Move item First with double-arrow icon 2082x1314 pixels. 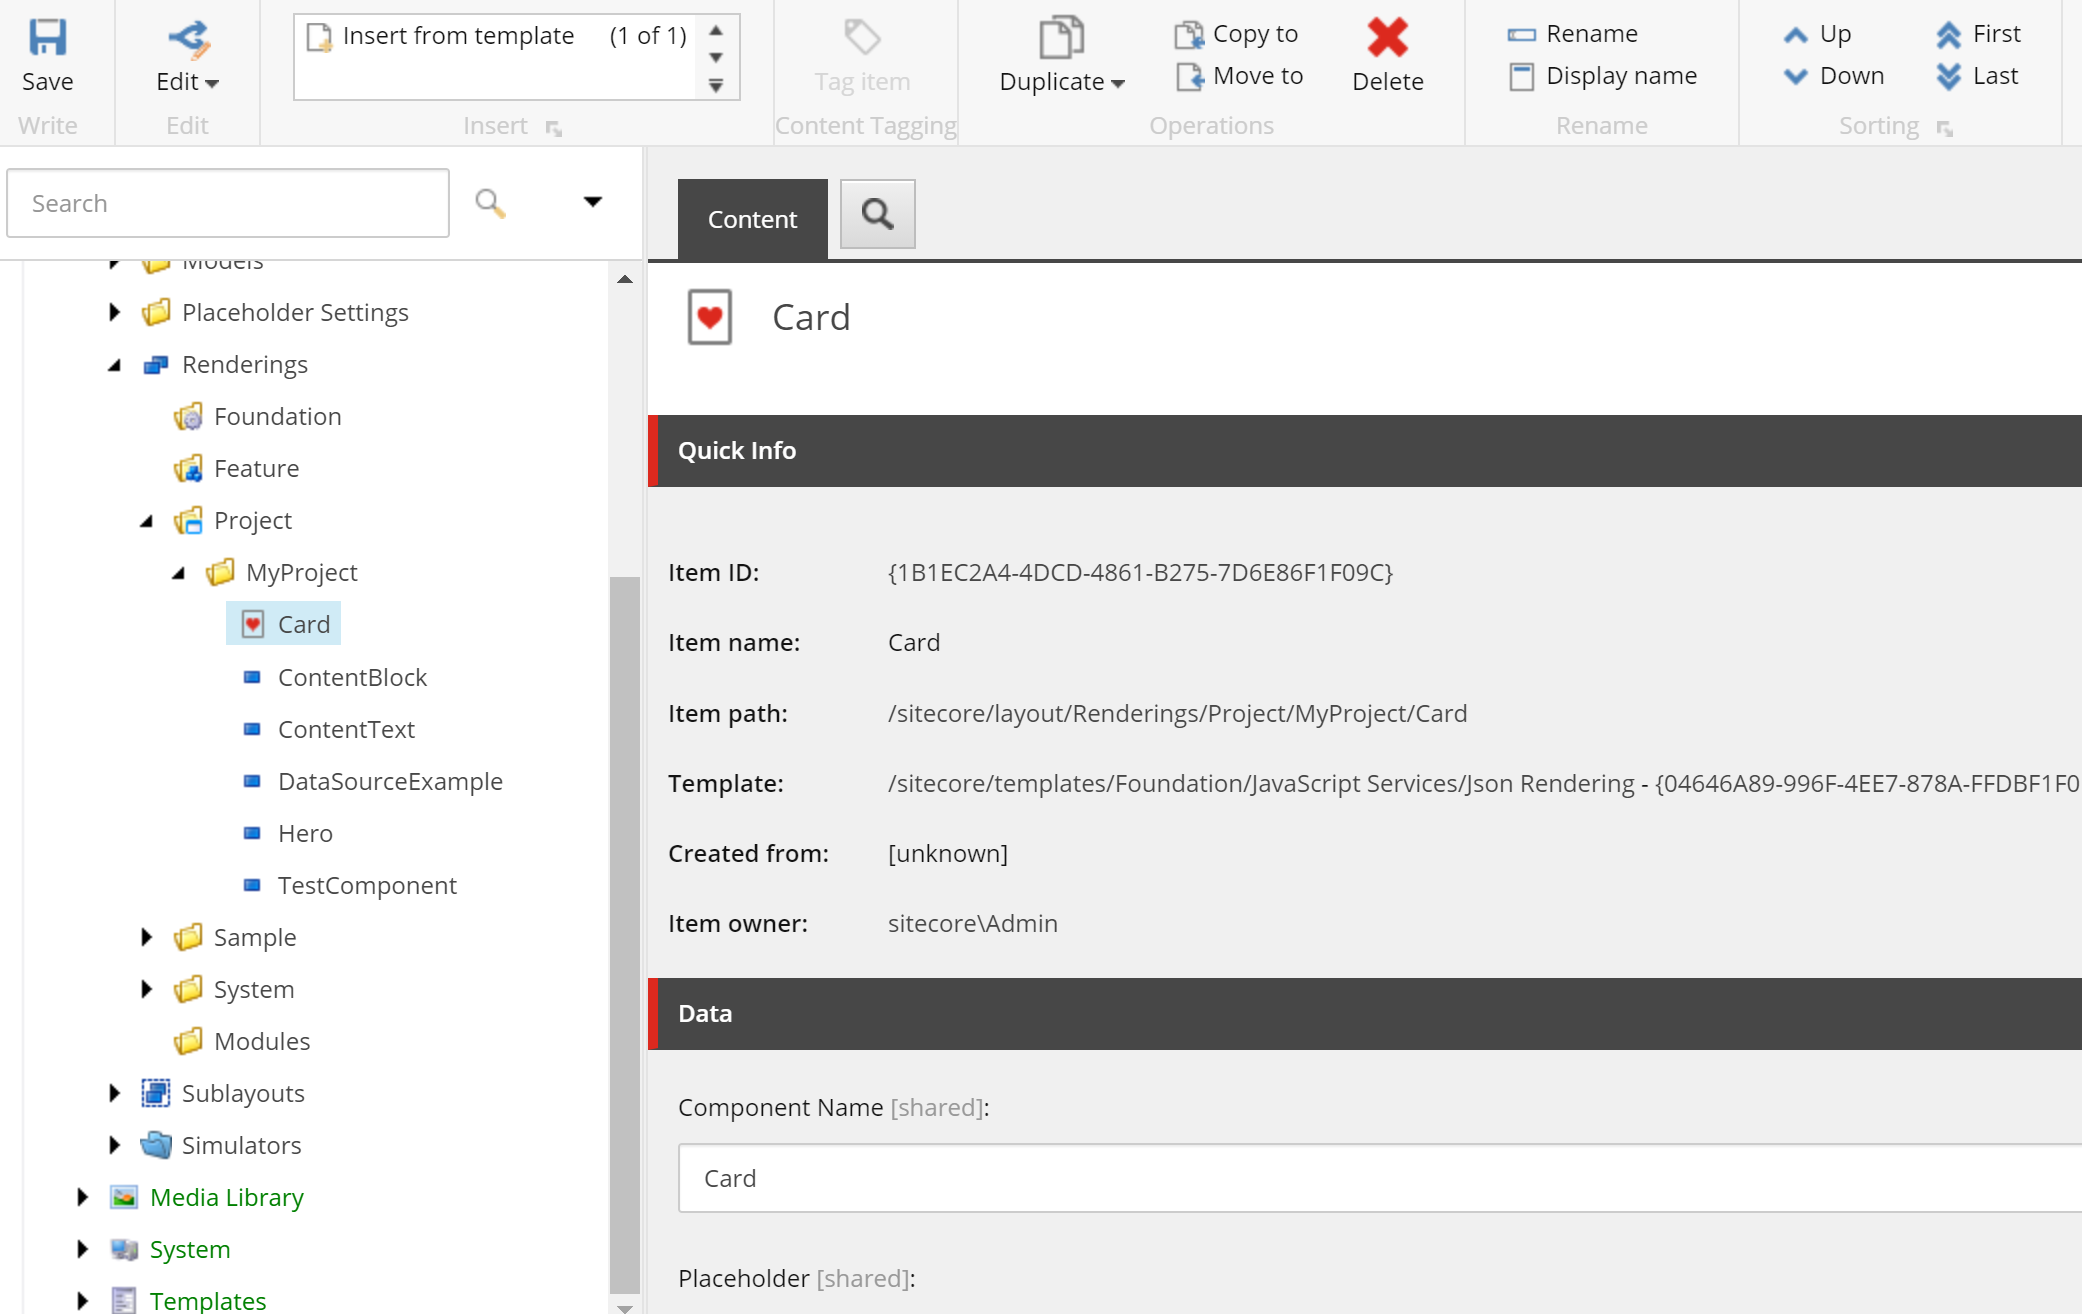click(1948, 35)
